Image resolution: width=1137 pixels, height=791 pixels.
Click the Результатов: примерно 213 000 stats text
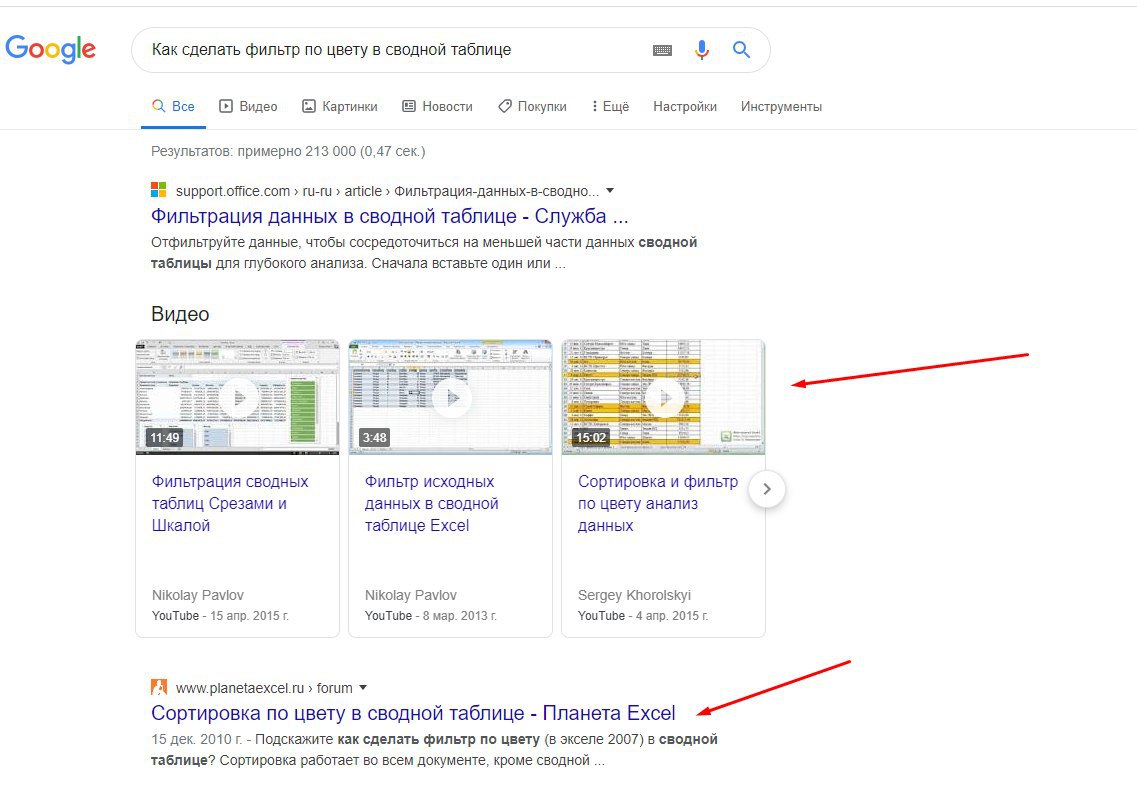[288, 152]
